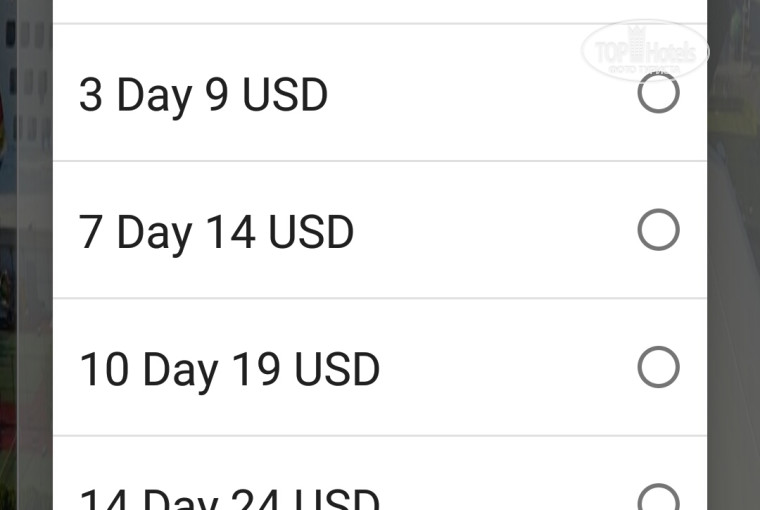Click the blank row above 3 Day option
Screen dimensions: 760x510
tap(380, 11)
